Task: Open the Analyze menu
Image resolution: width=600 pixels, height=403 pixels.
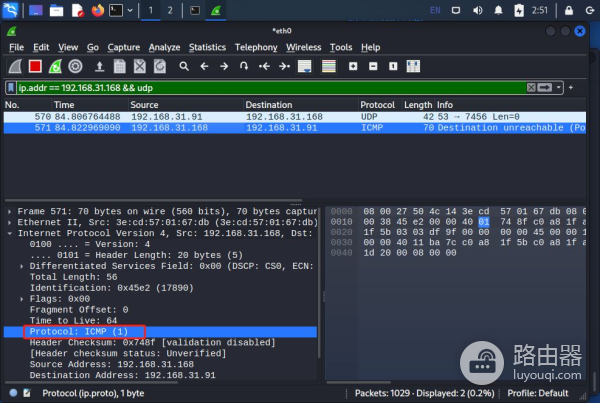Action: [x=164, y=47]
